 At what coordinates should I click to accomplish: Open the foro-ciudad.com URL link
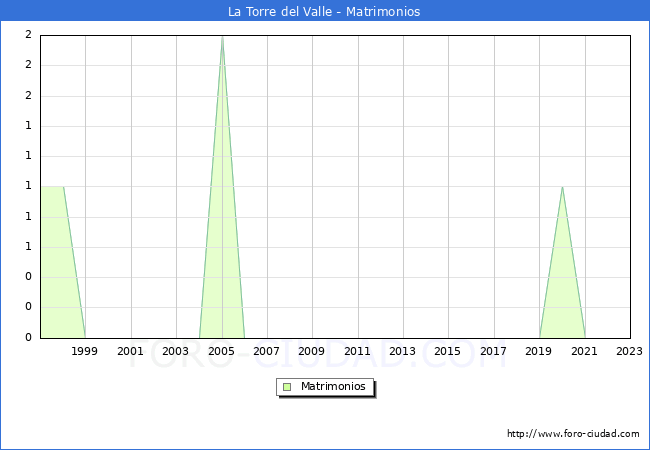tap(573, 434)
